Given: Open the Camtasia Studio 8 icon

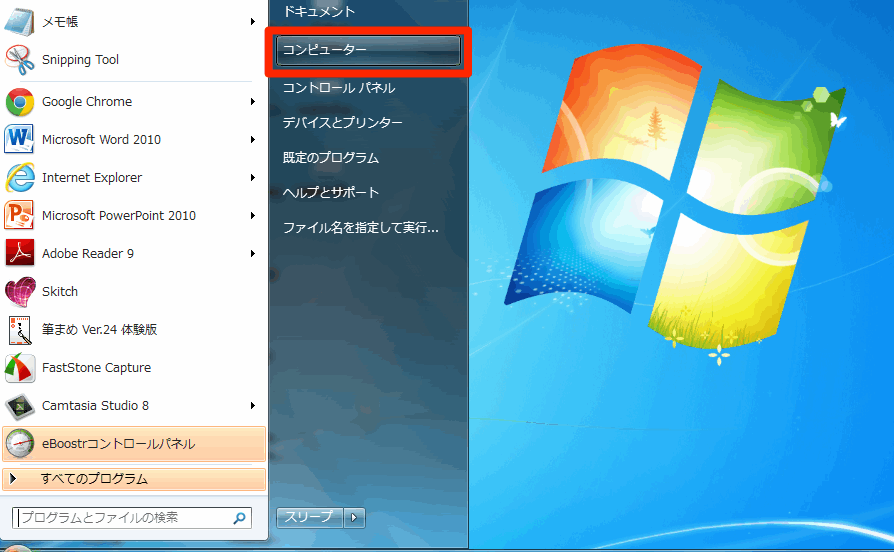Looking at the screenshot, I should click(19, 406).
